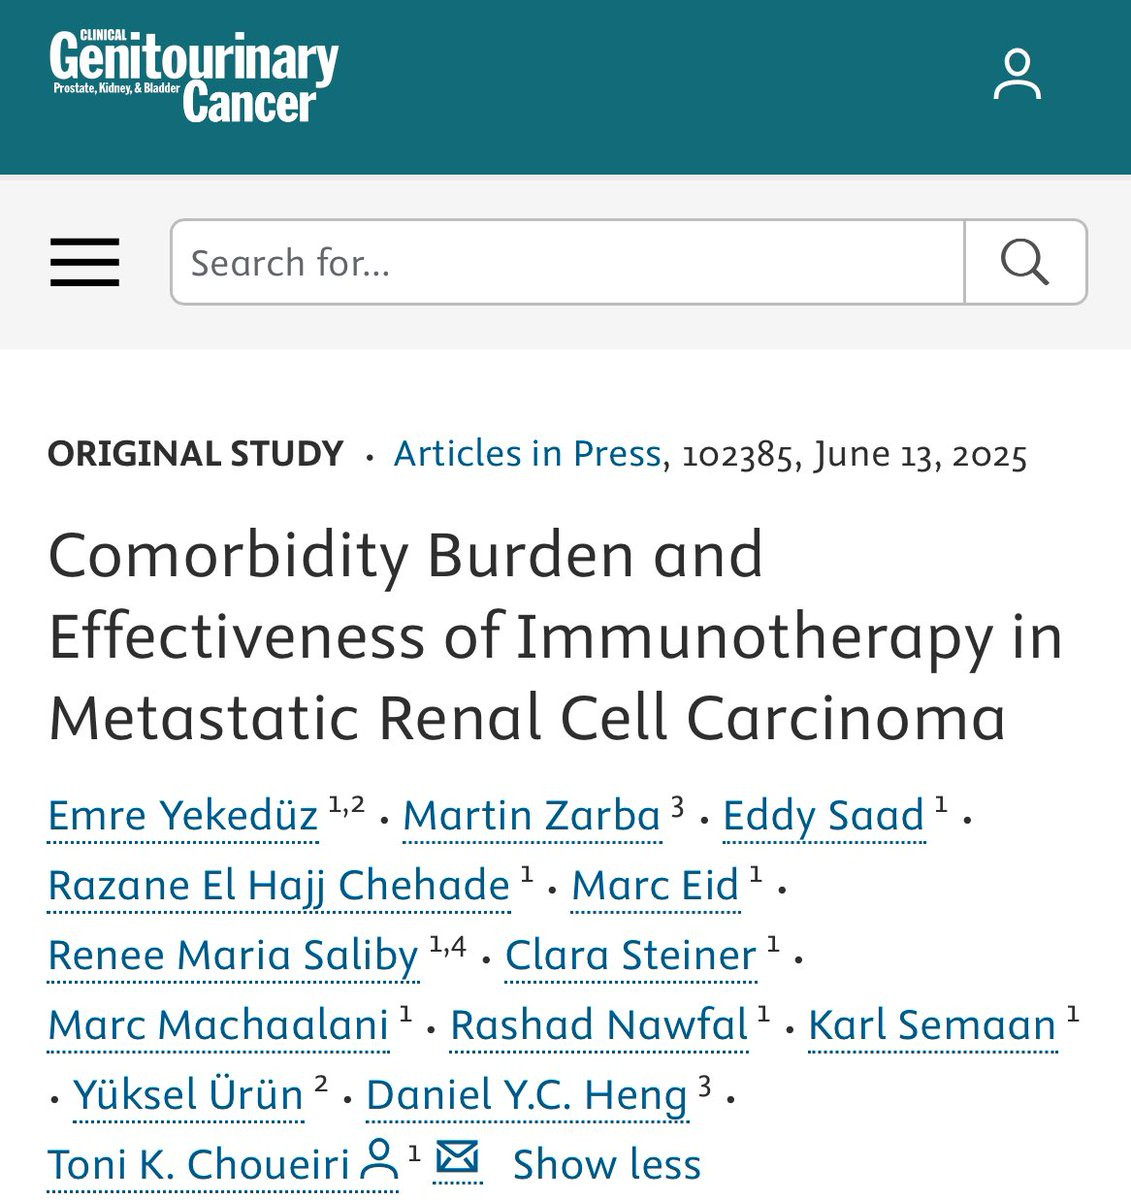
Task: Click the person icon beside Toni K. Choueiri
Action: point(379,1161)
